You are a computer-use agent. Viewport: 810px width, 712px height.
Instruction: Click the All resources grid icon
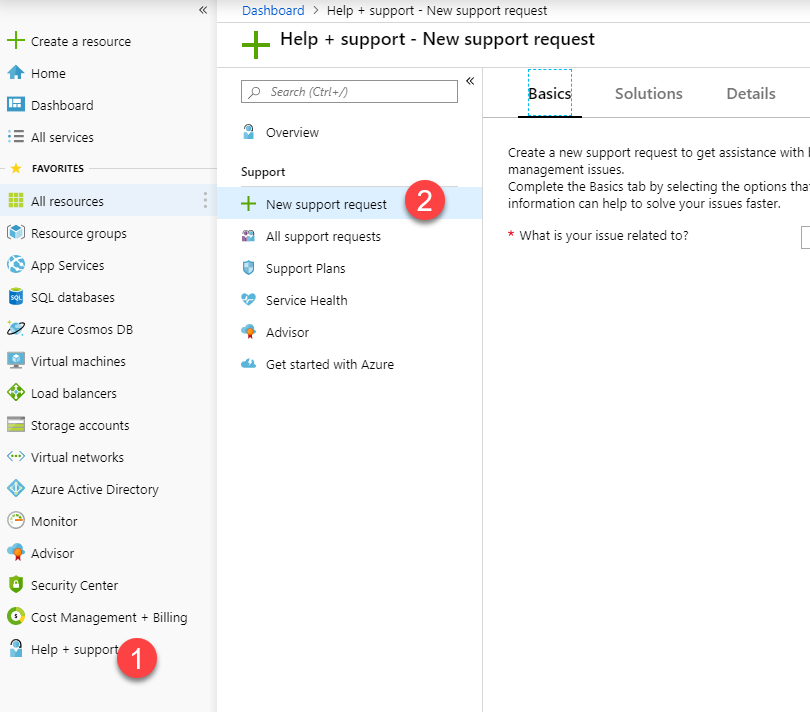pyautogui.click(x=16, y=200)
